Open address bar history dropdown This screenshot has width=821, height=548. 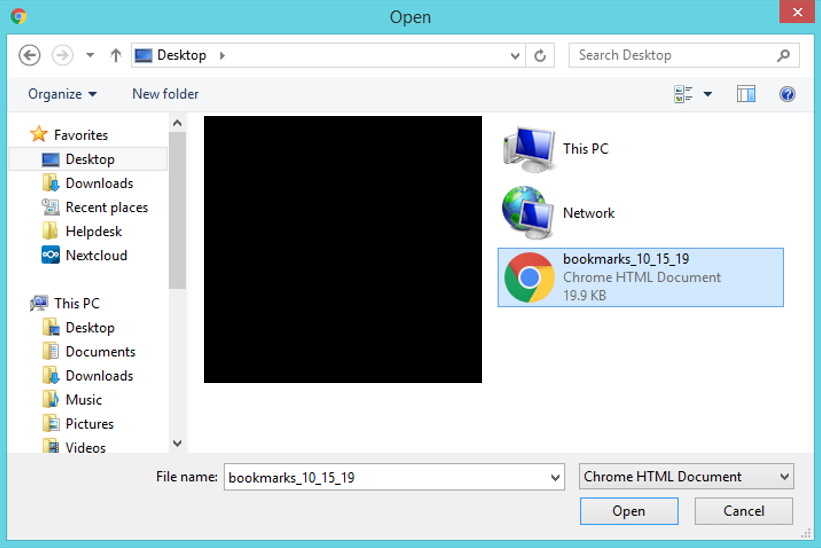515,55
